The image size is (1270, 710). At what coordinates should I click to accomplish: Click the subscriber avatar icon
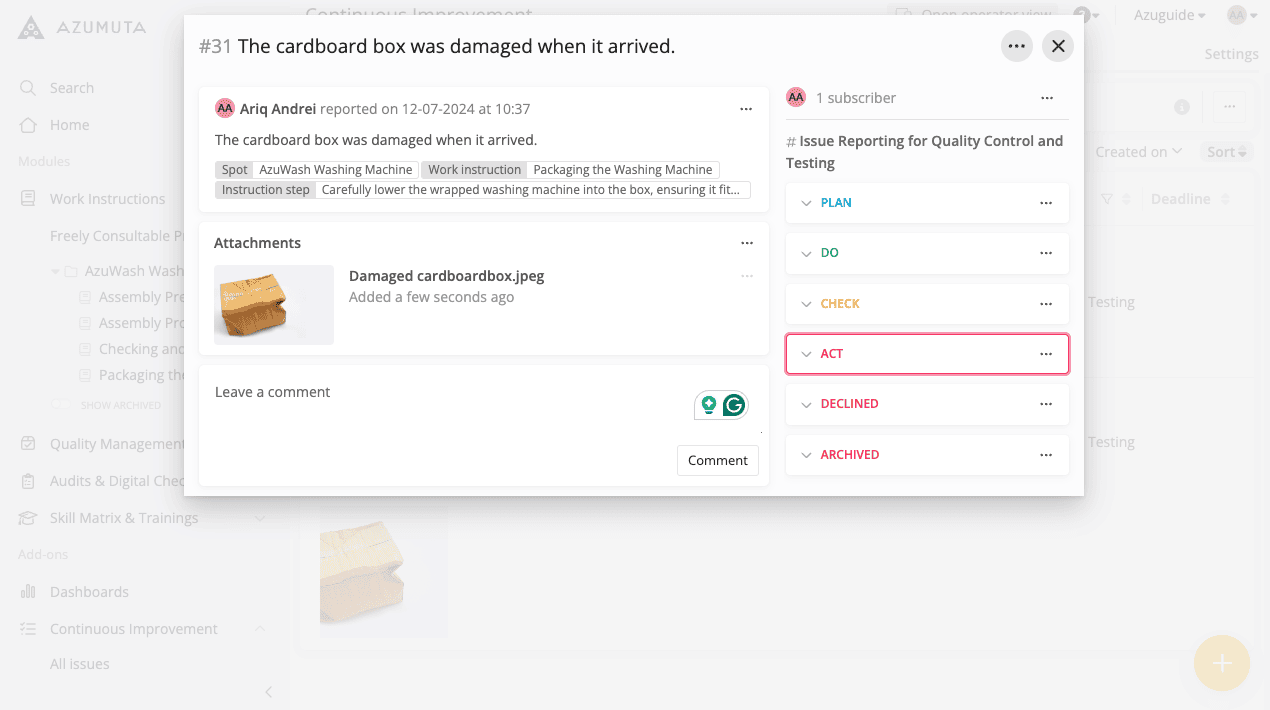pyautogui.click(x=796, y=97)
